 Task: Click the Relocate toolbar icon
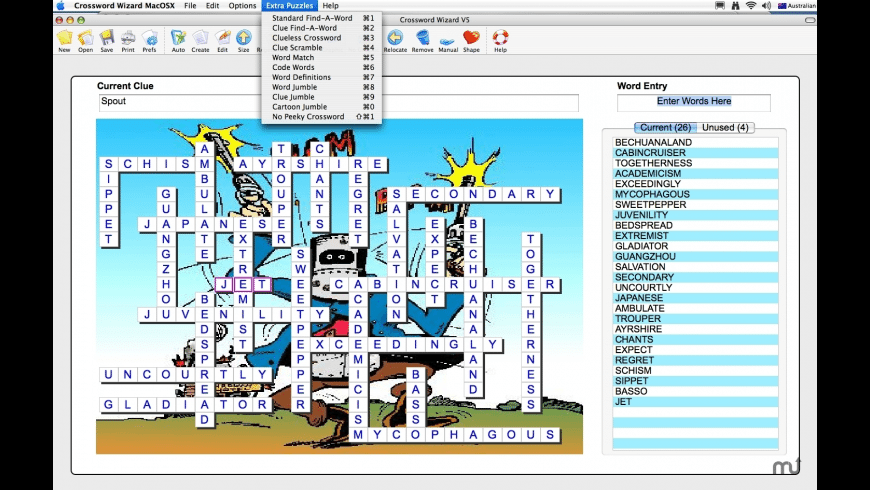pyautogui.click(x=395, y=41)
